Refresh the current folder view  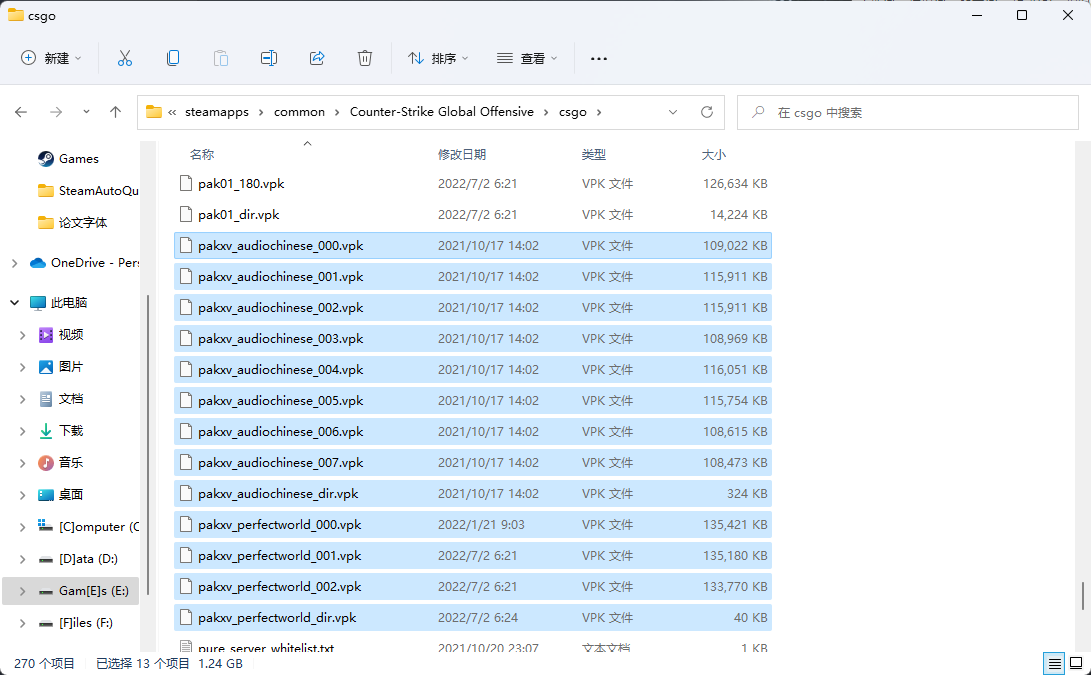[707, 112]
